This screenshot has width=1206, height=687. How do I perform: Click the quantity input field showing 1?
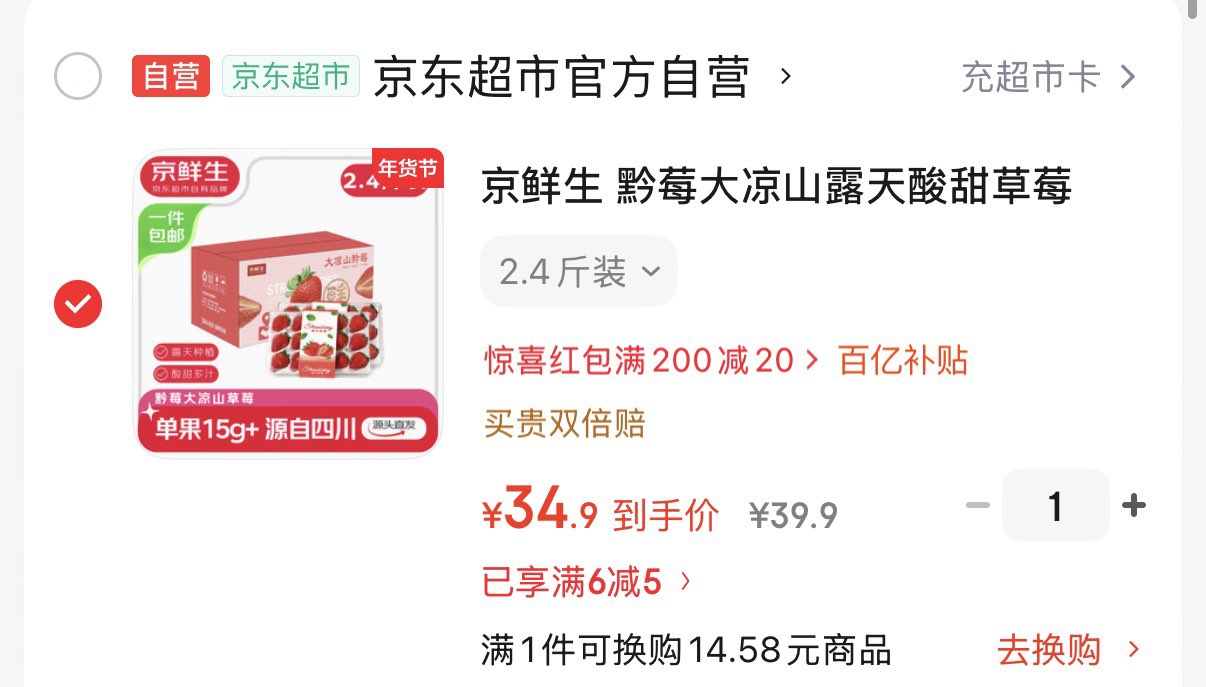[x=1056, y=506]
